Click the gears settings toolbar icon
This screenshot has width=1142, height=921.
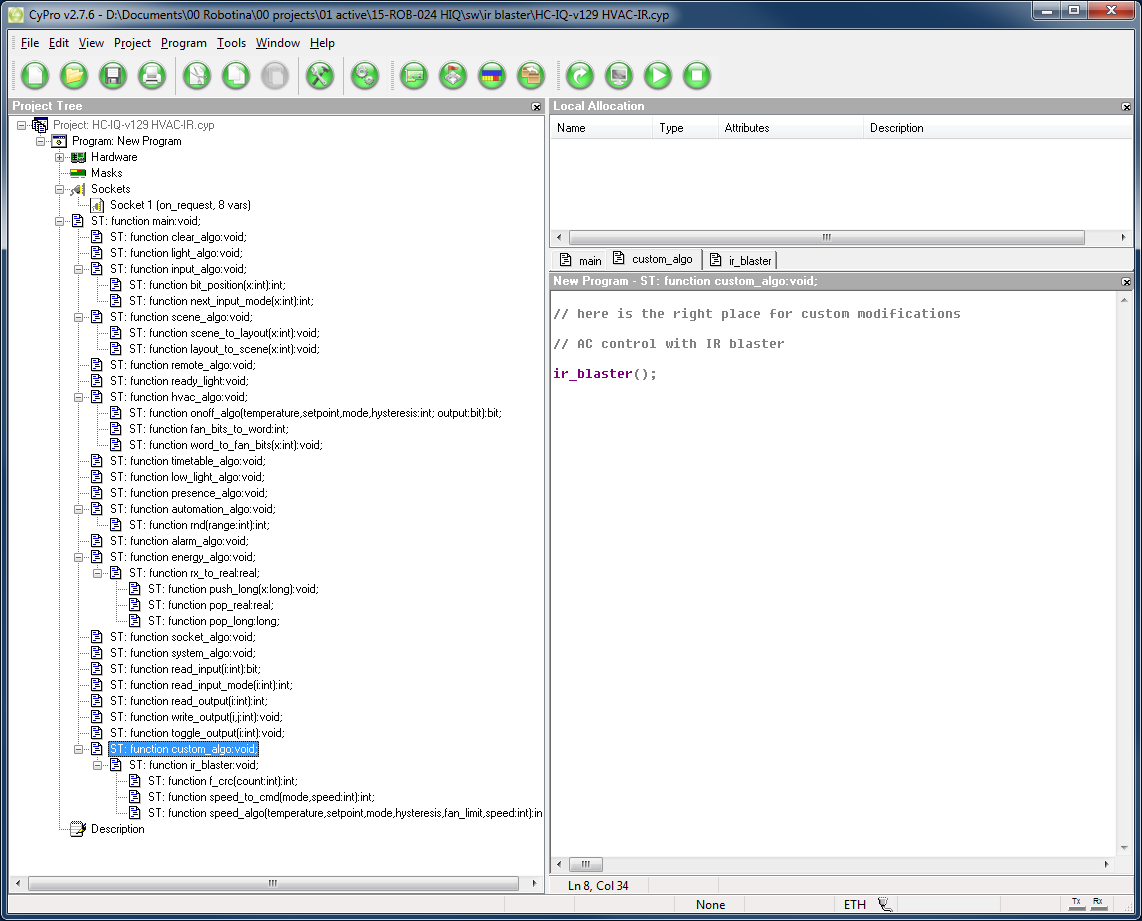coord(365,76)
